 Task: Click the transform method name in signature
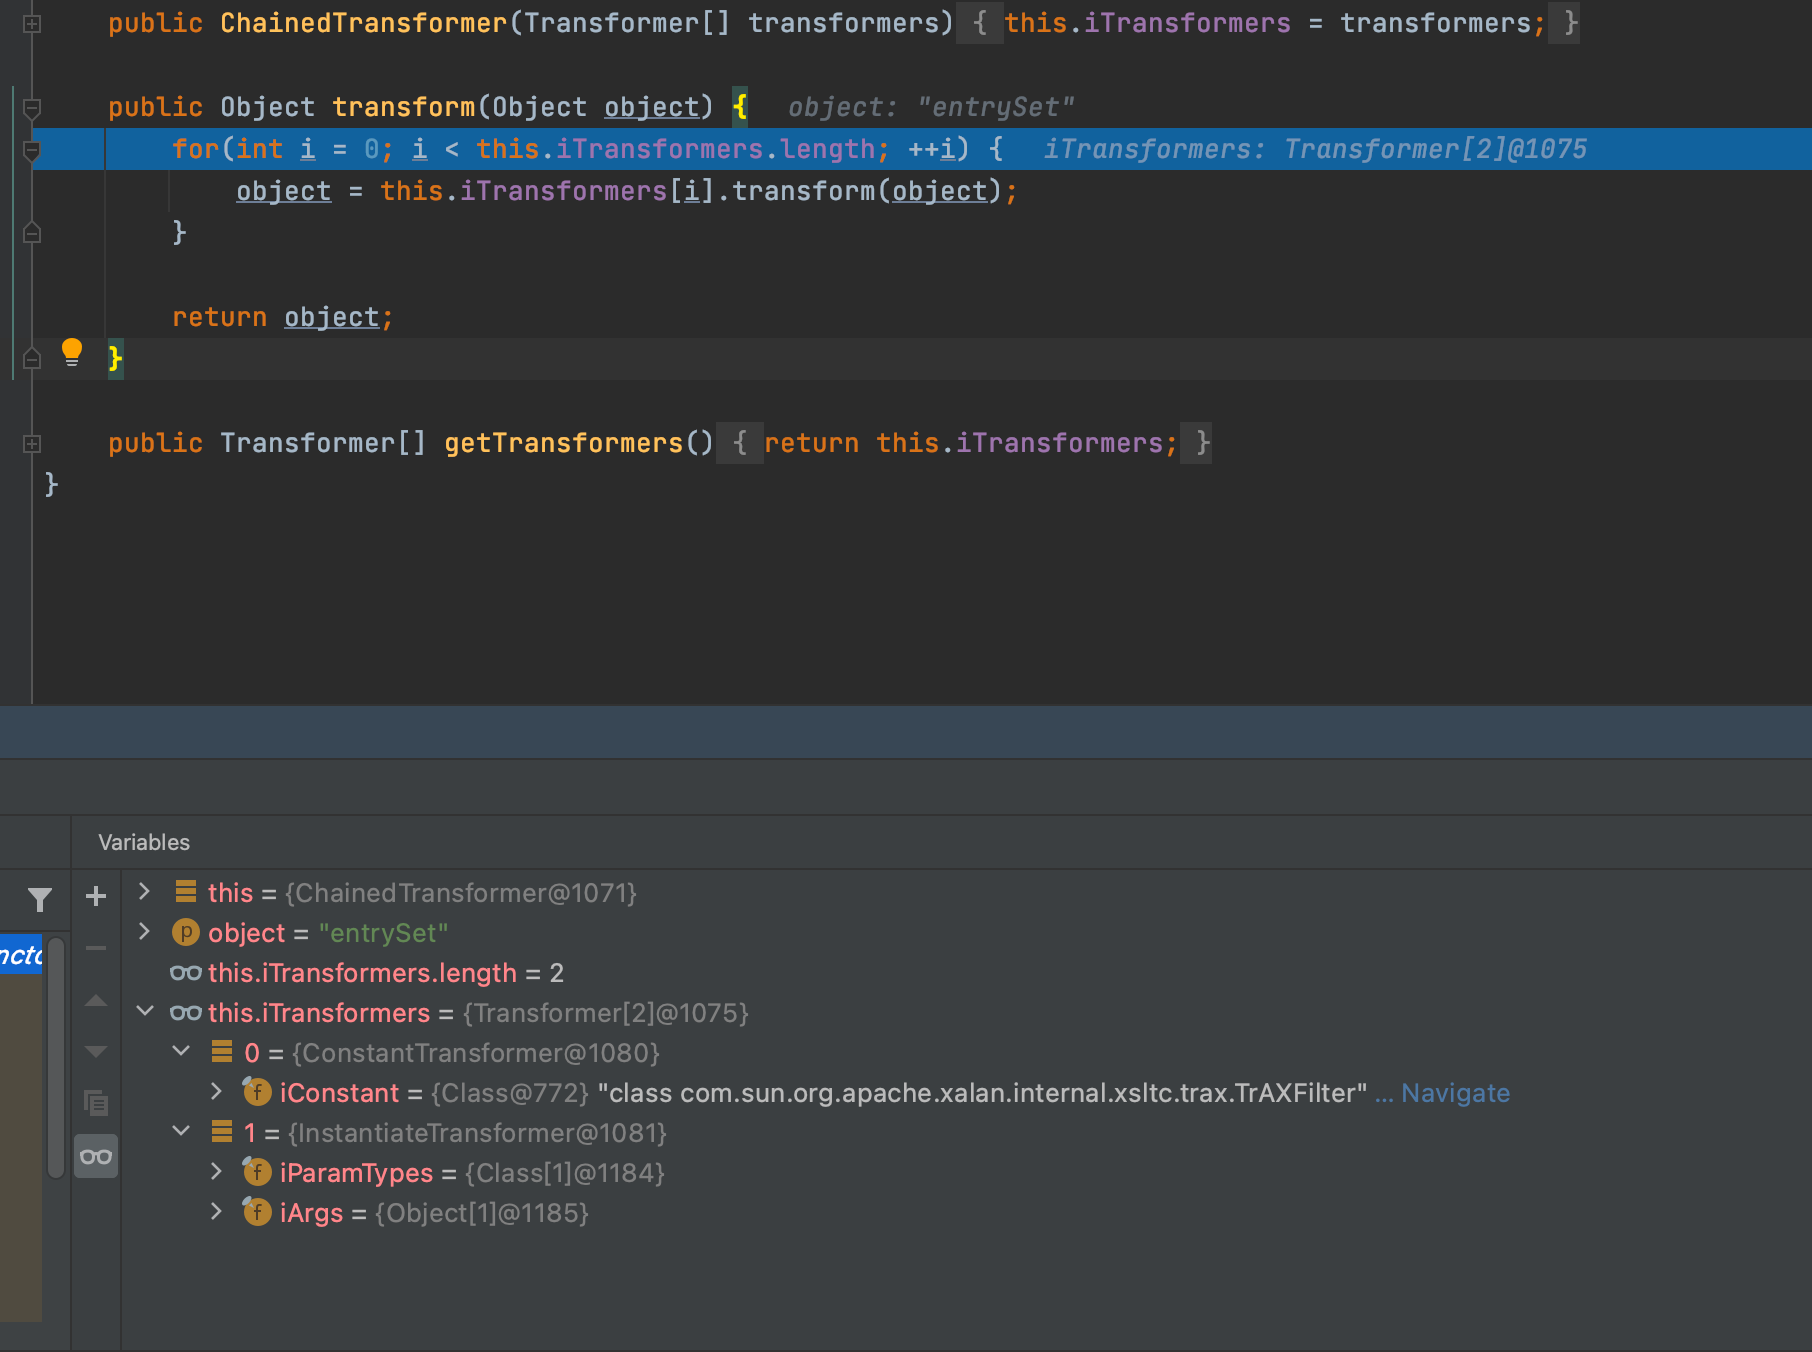(x=404, y=107)
